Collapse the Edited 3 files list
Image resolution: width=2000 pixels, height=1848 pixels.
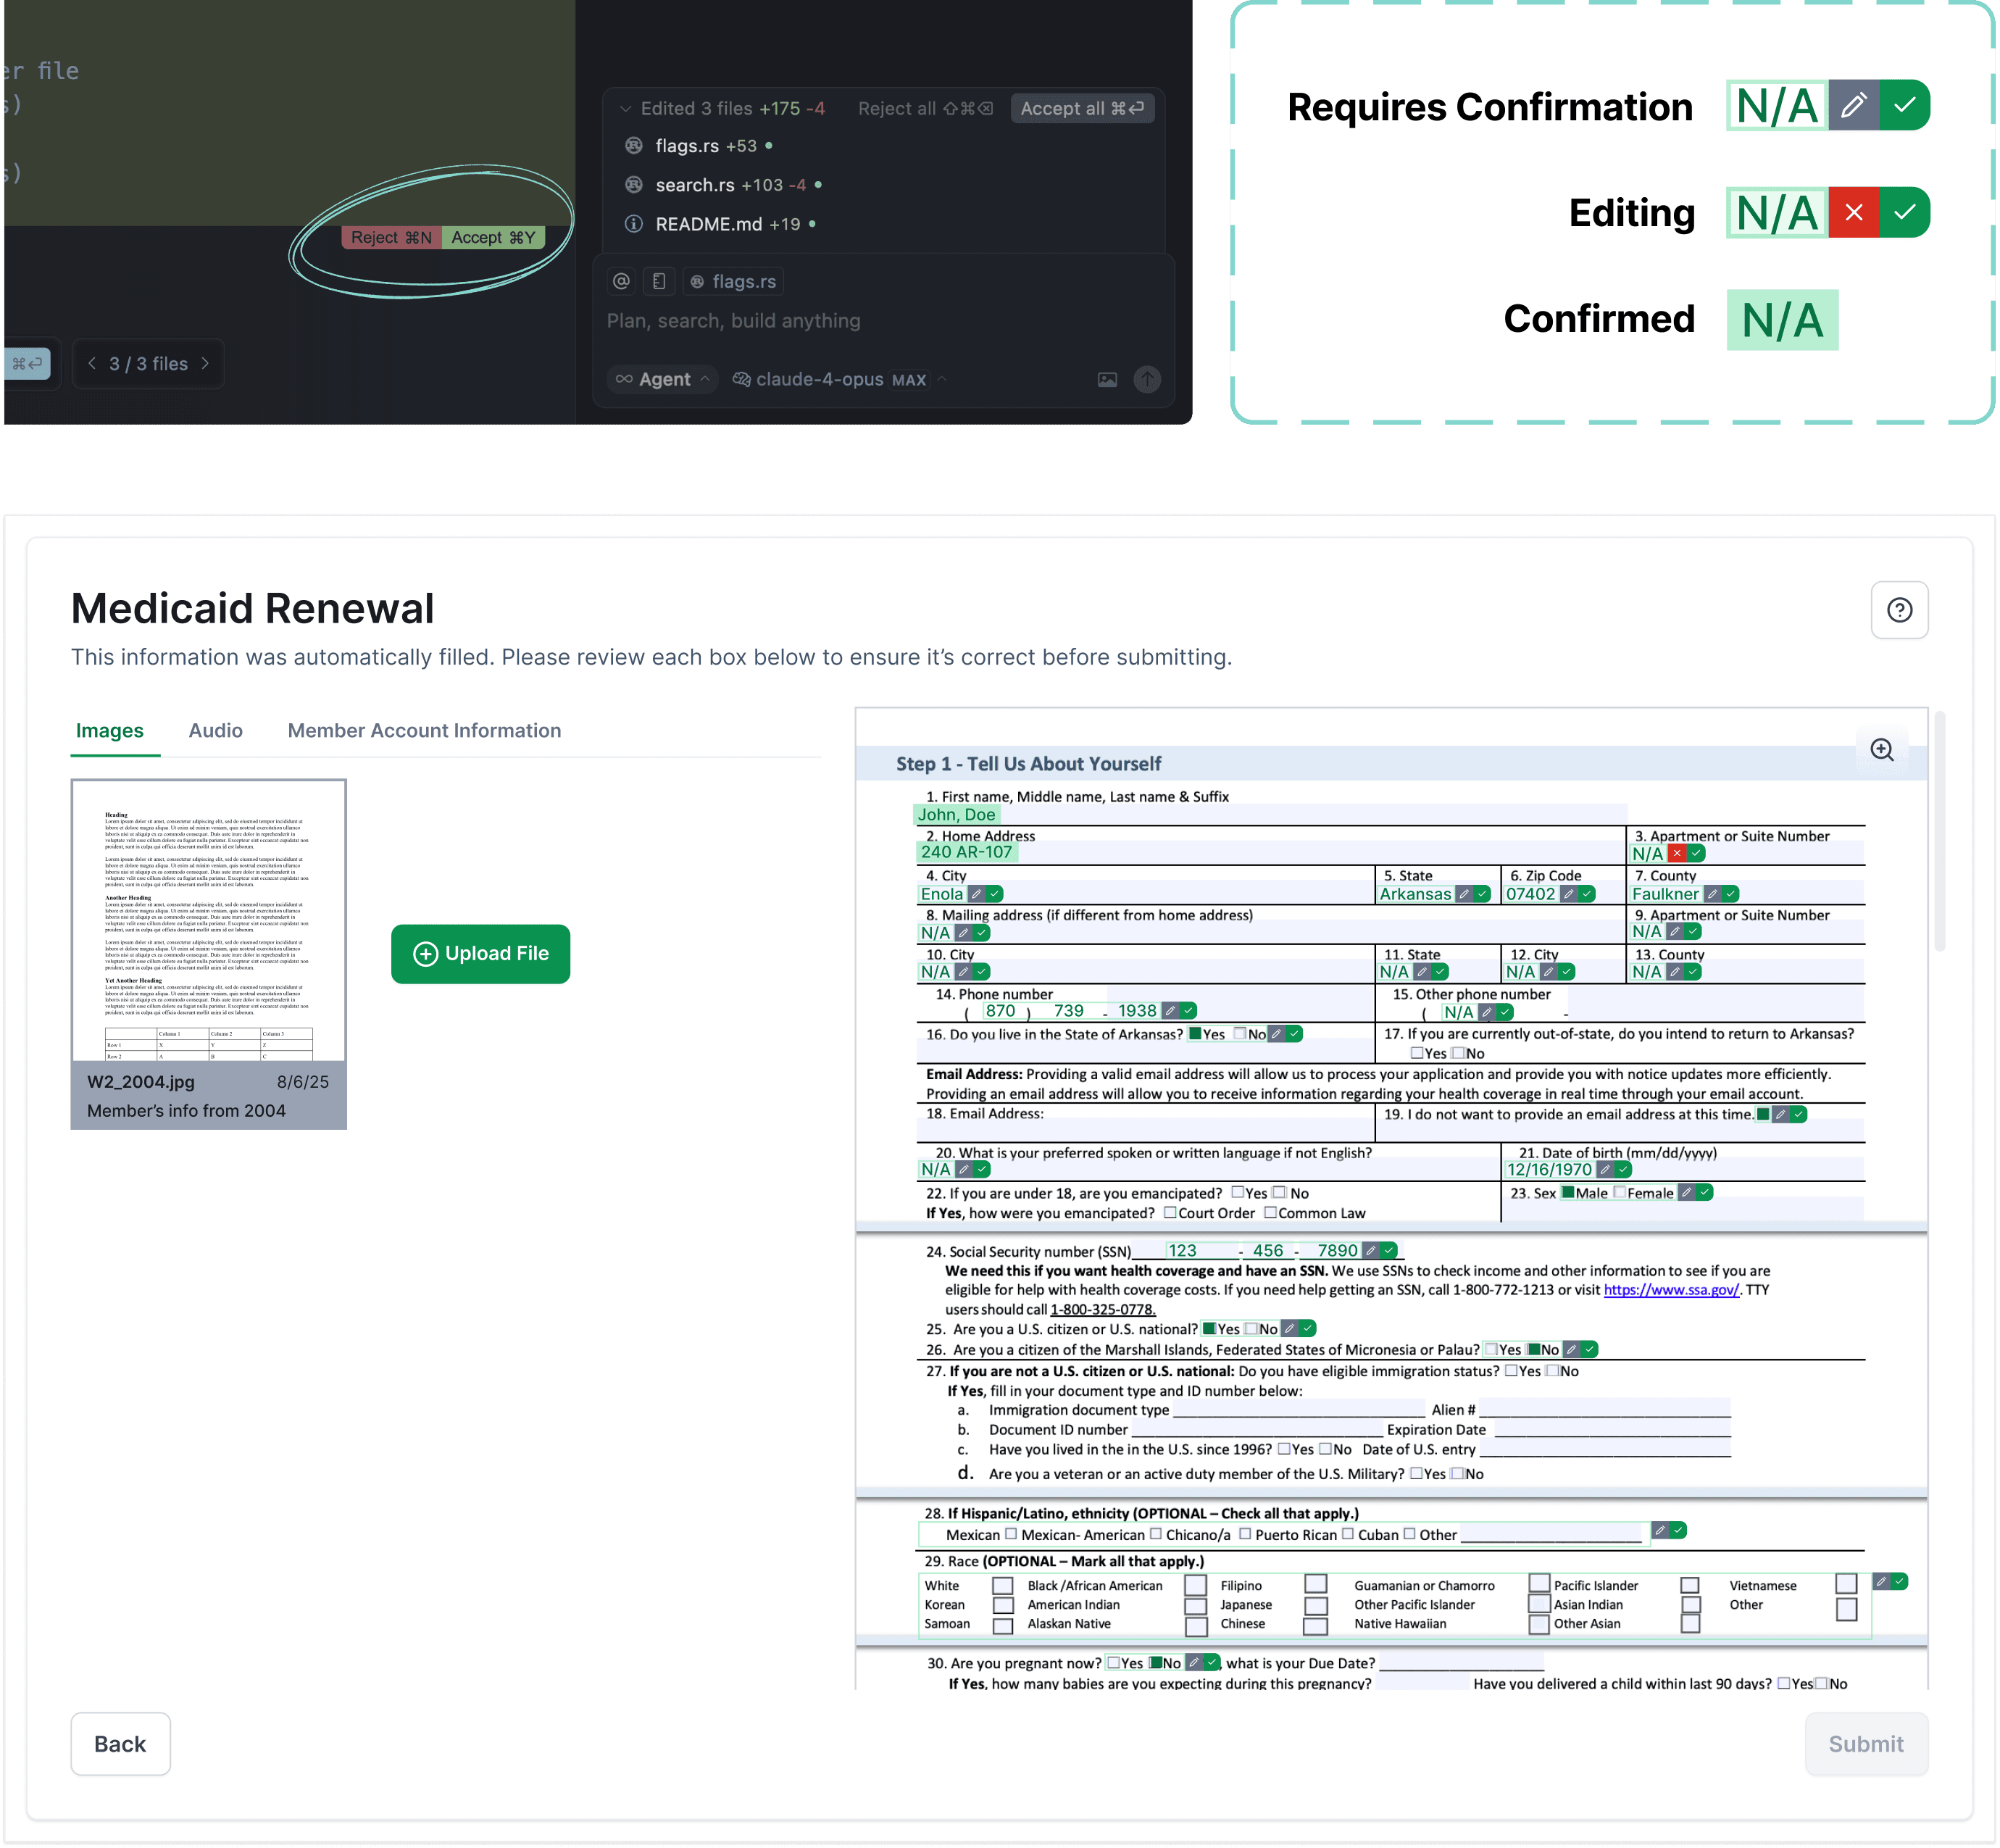626,109
